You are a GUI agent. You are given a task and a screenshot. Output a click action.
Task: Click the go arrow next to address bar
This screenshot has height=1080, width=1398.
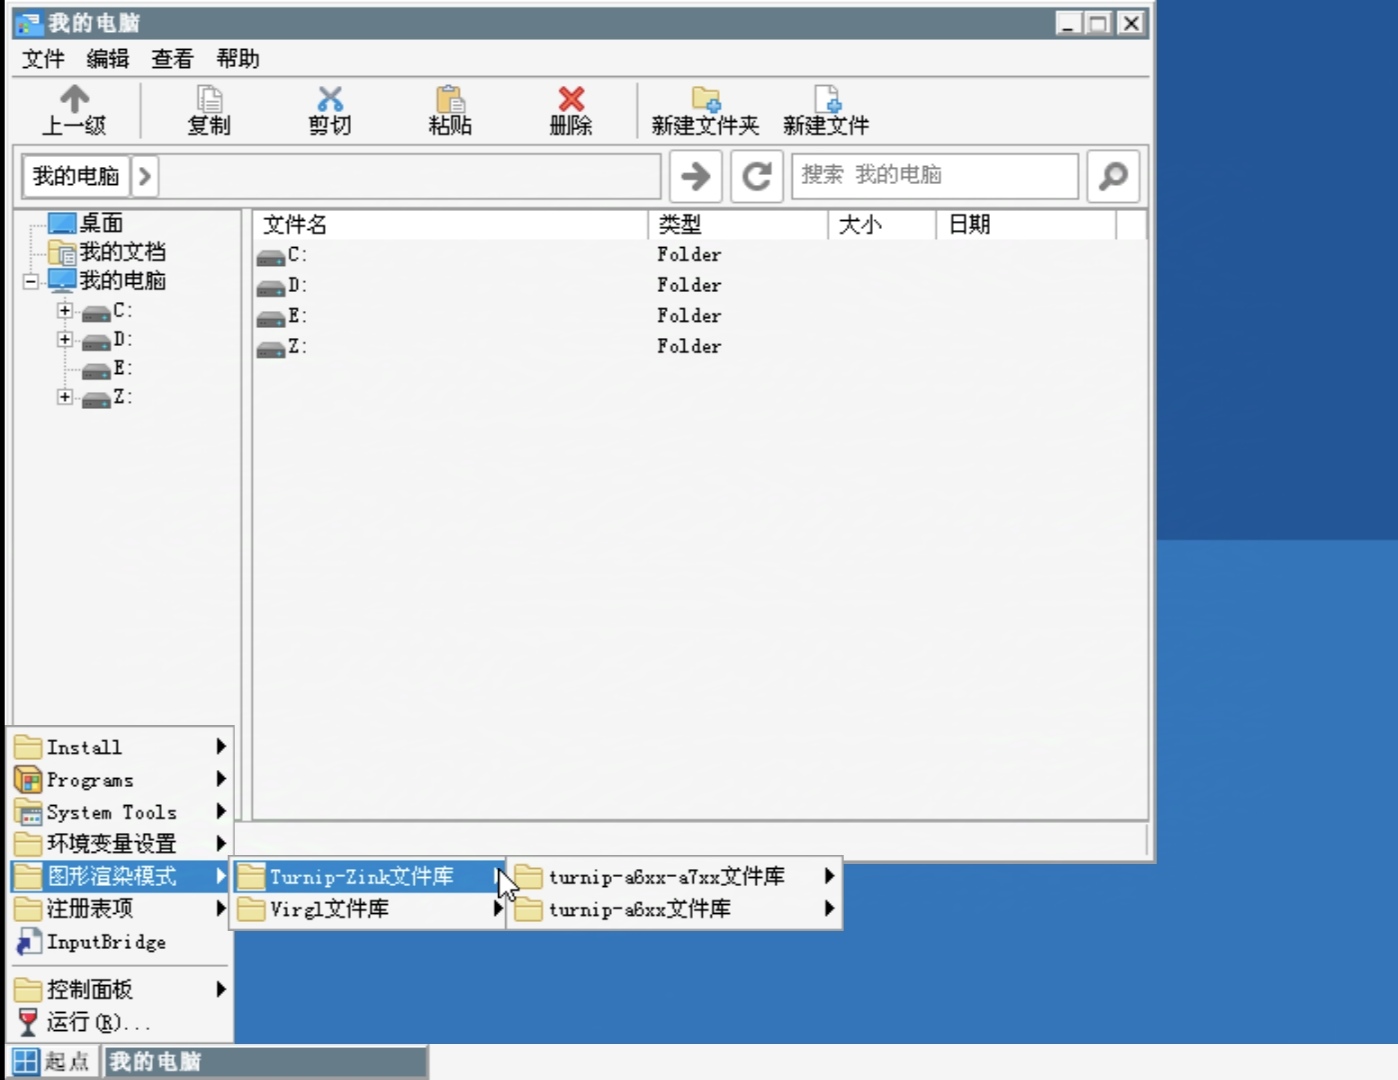point(696,176)
